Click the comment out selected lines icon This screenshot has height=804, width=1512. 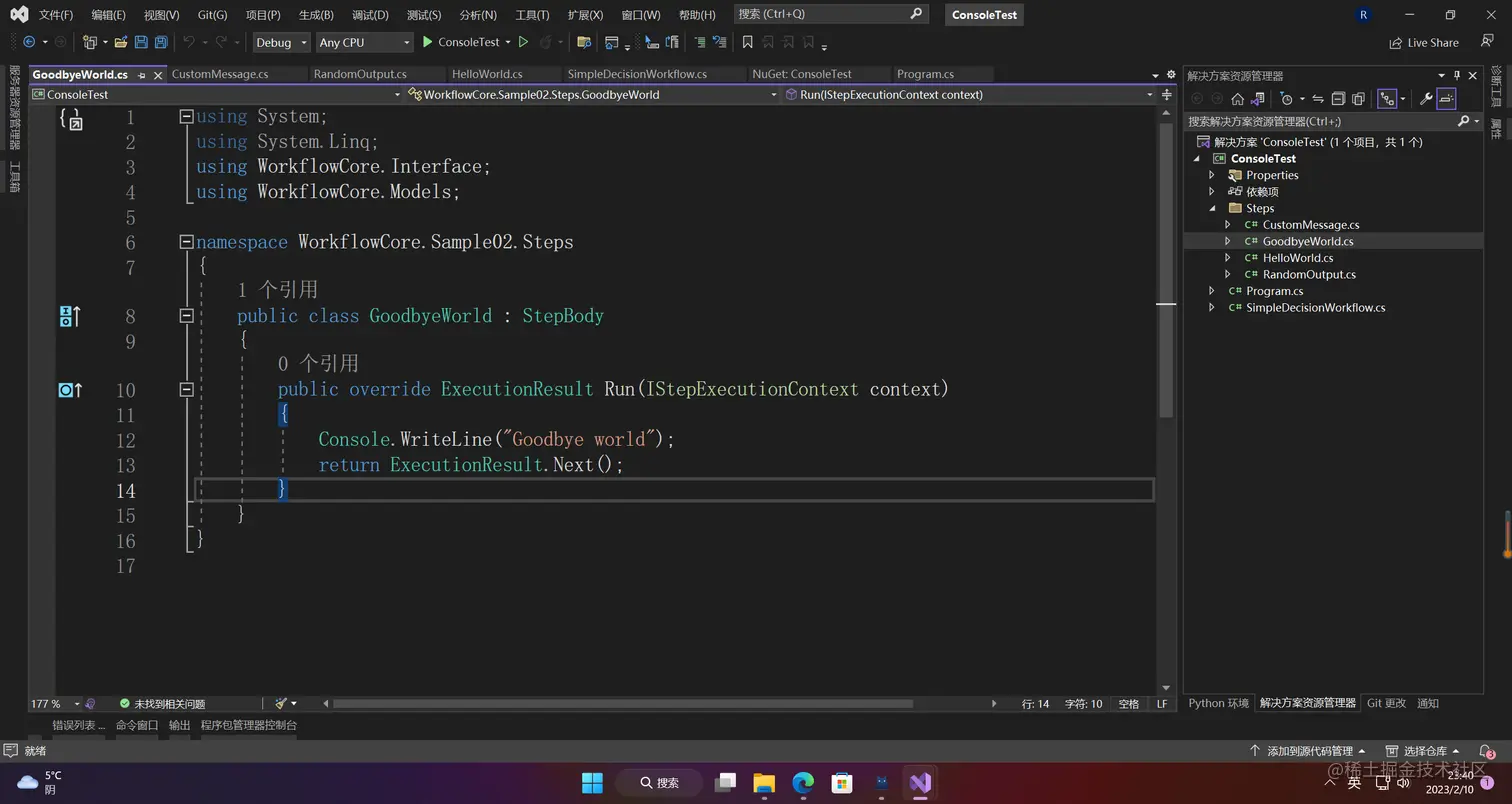[x=699, y=42]
